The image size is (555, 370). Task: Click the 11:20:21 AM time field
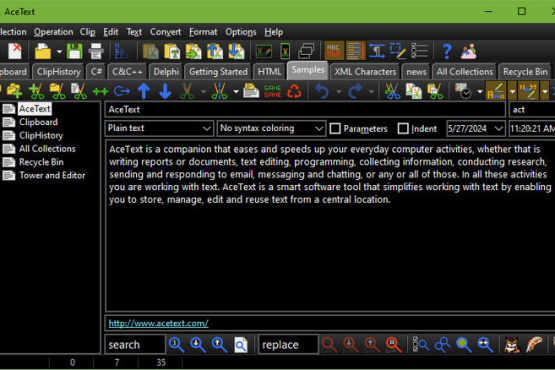click(532, 128)
